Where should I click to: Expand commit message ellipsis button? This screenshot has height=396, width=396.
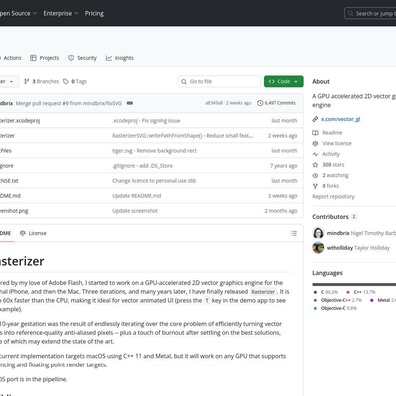[130, 103]
